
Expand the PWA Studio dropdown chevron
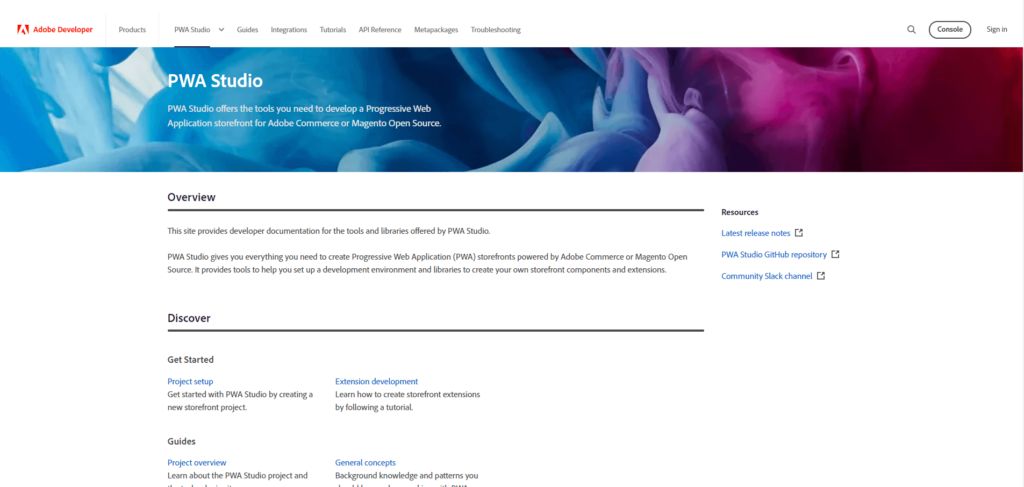point(221,29)
